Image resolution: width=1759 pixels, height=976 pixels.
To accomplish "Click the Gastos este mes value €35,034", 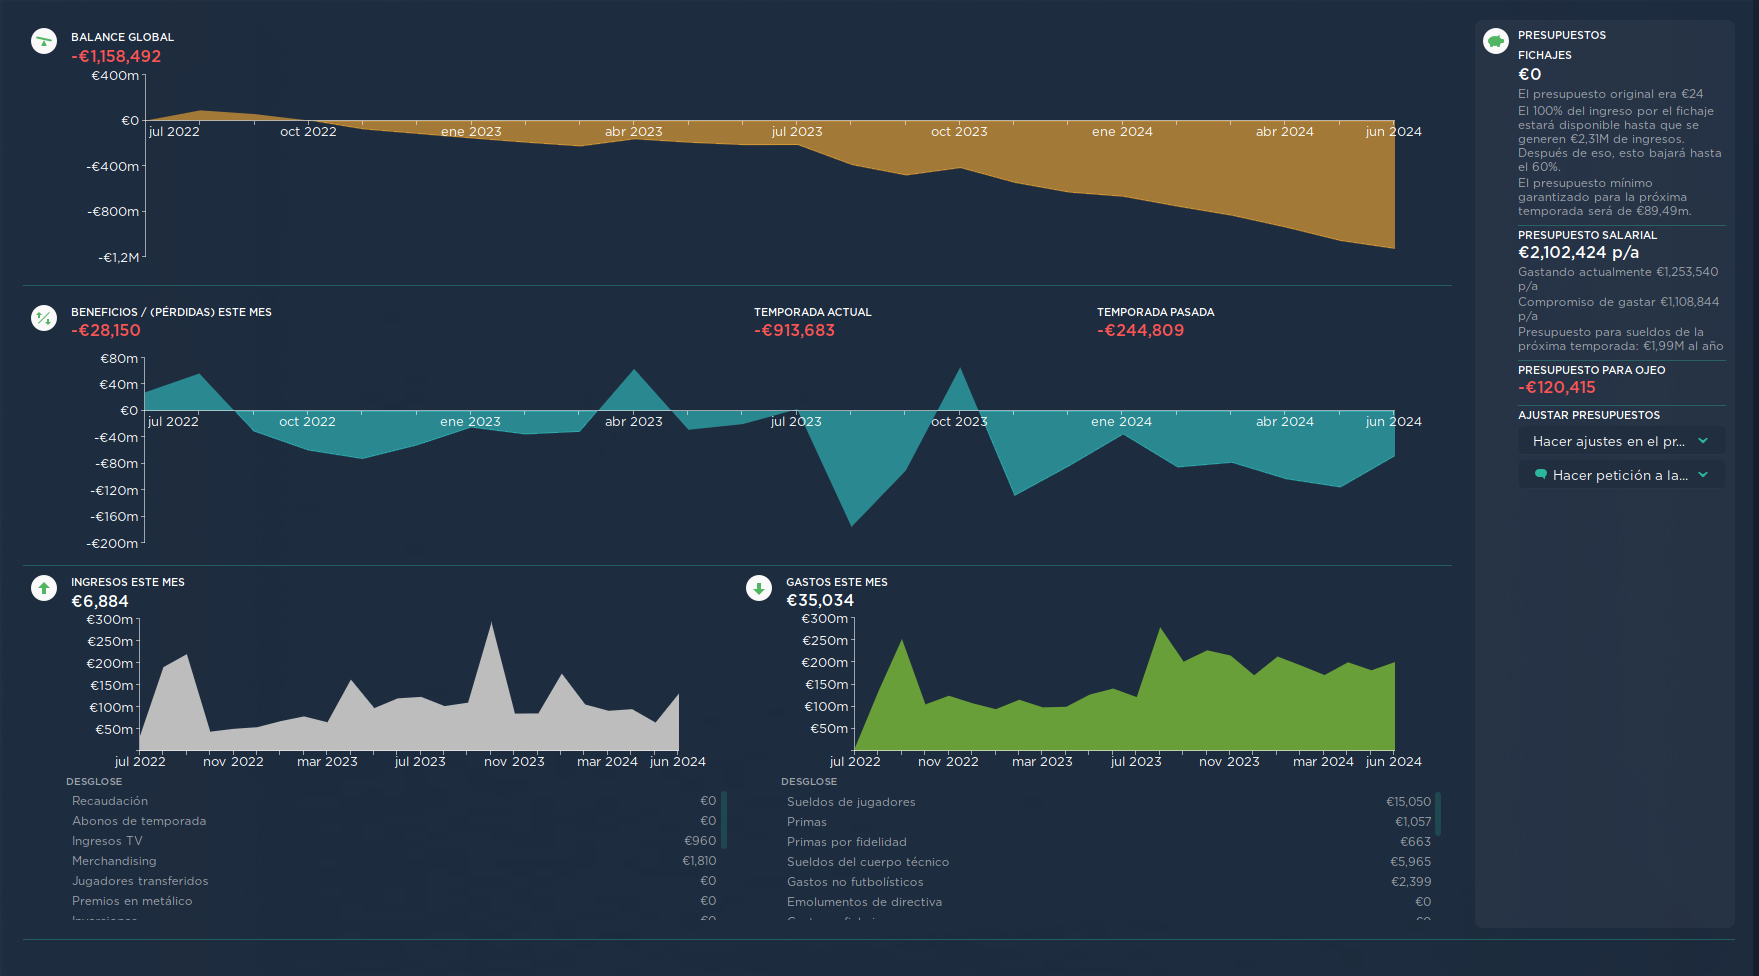I will (820, 600).
